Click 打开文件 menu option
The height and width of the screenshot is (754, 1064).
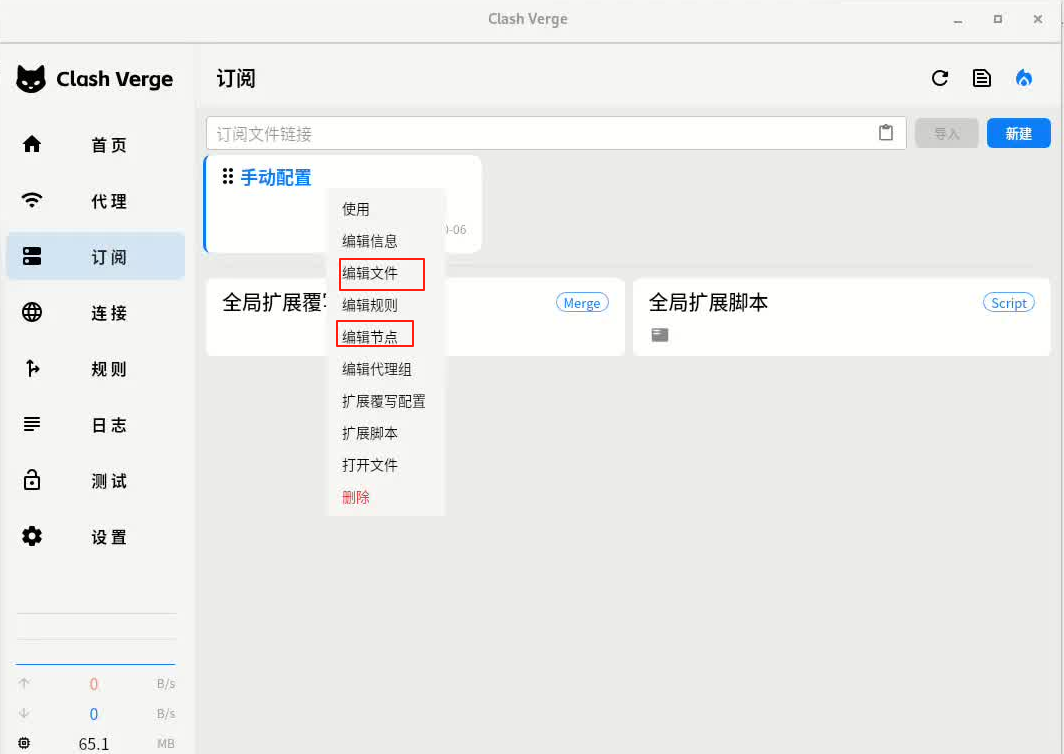tap(370, 465)
